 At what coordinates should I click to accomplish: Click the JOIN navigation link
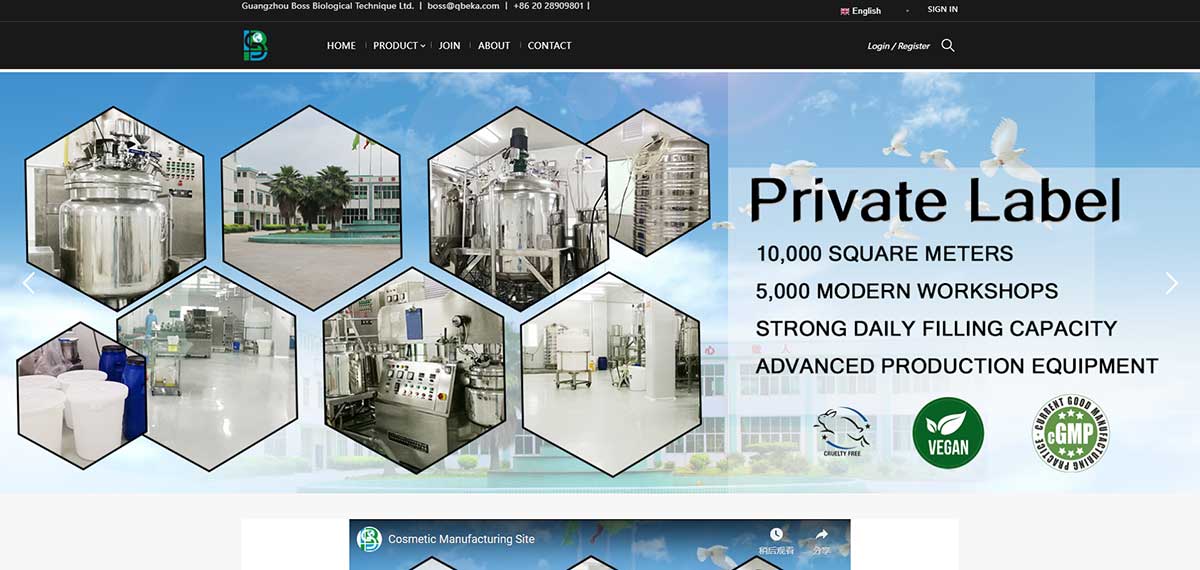(449, 46)
